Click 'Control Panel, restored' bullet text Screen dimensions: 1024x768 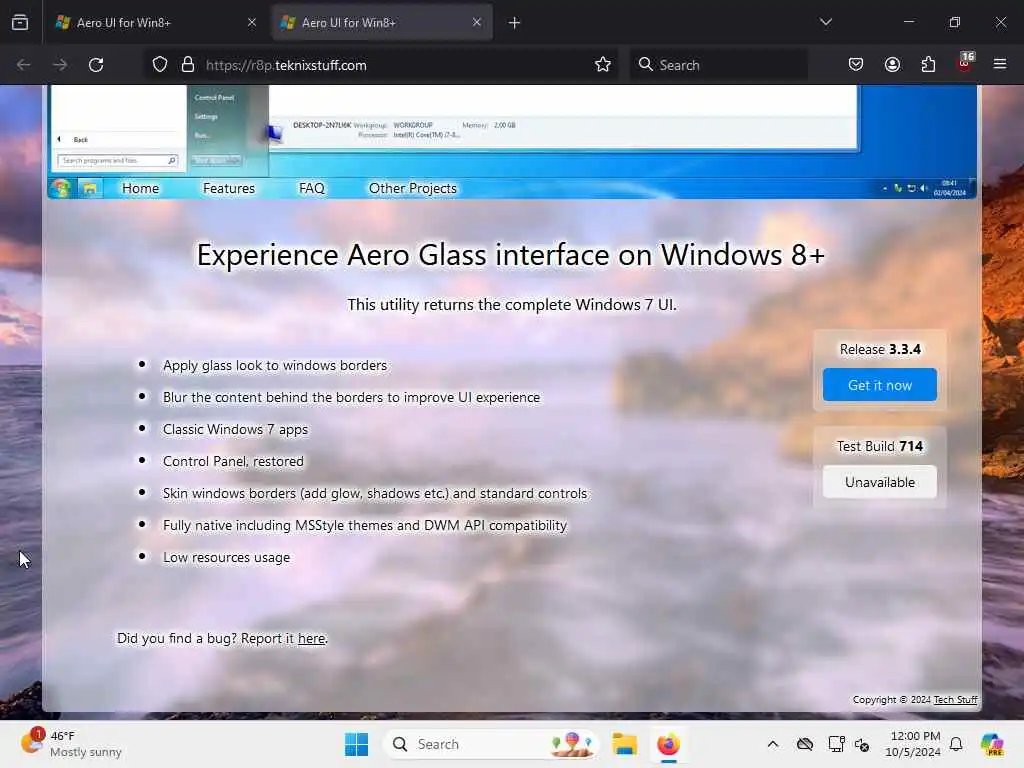click(233, 461)
